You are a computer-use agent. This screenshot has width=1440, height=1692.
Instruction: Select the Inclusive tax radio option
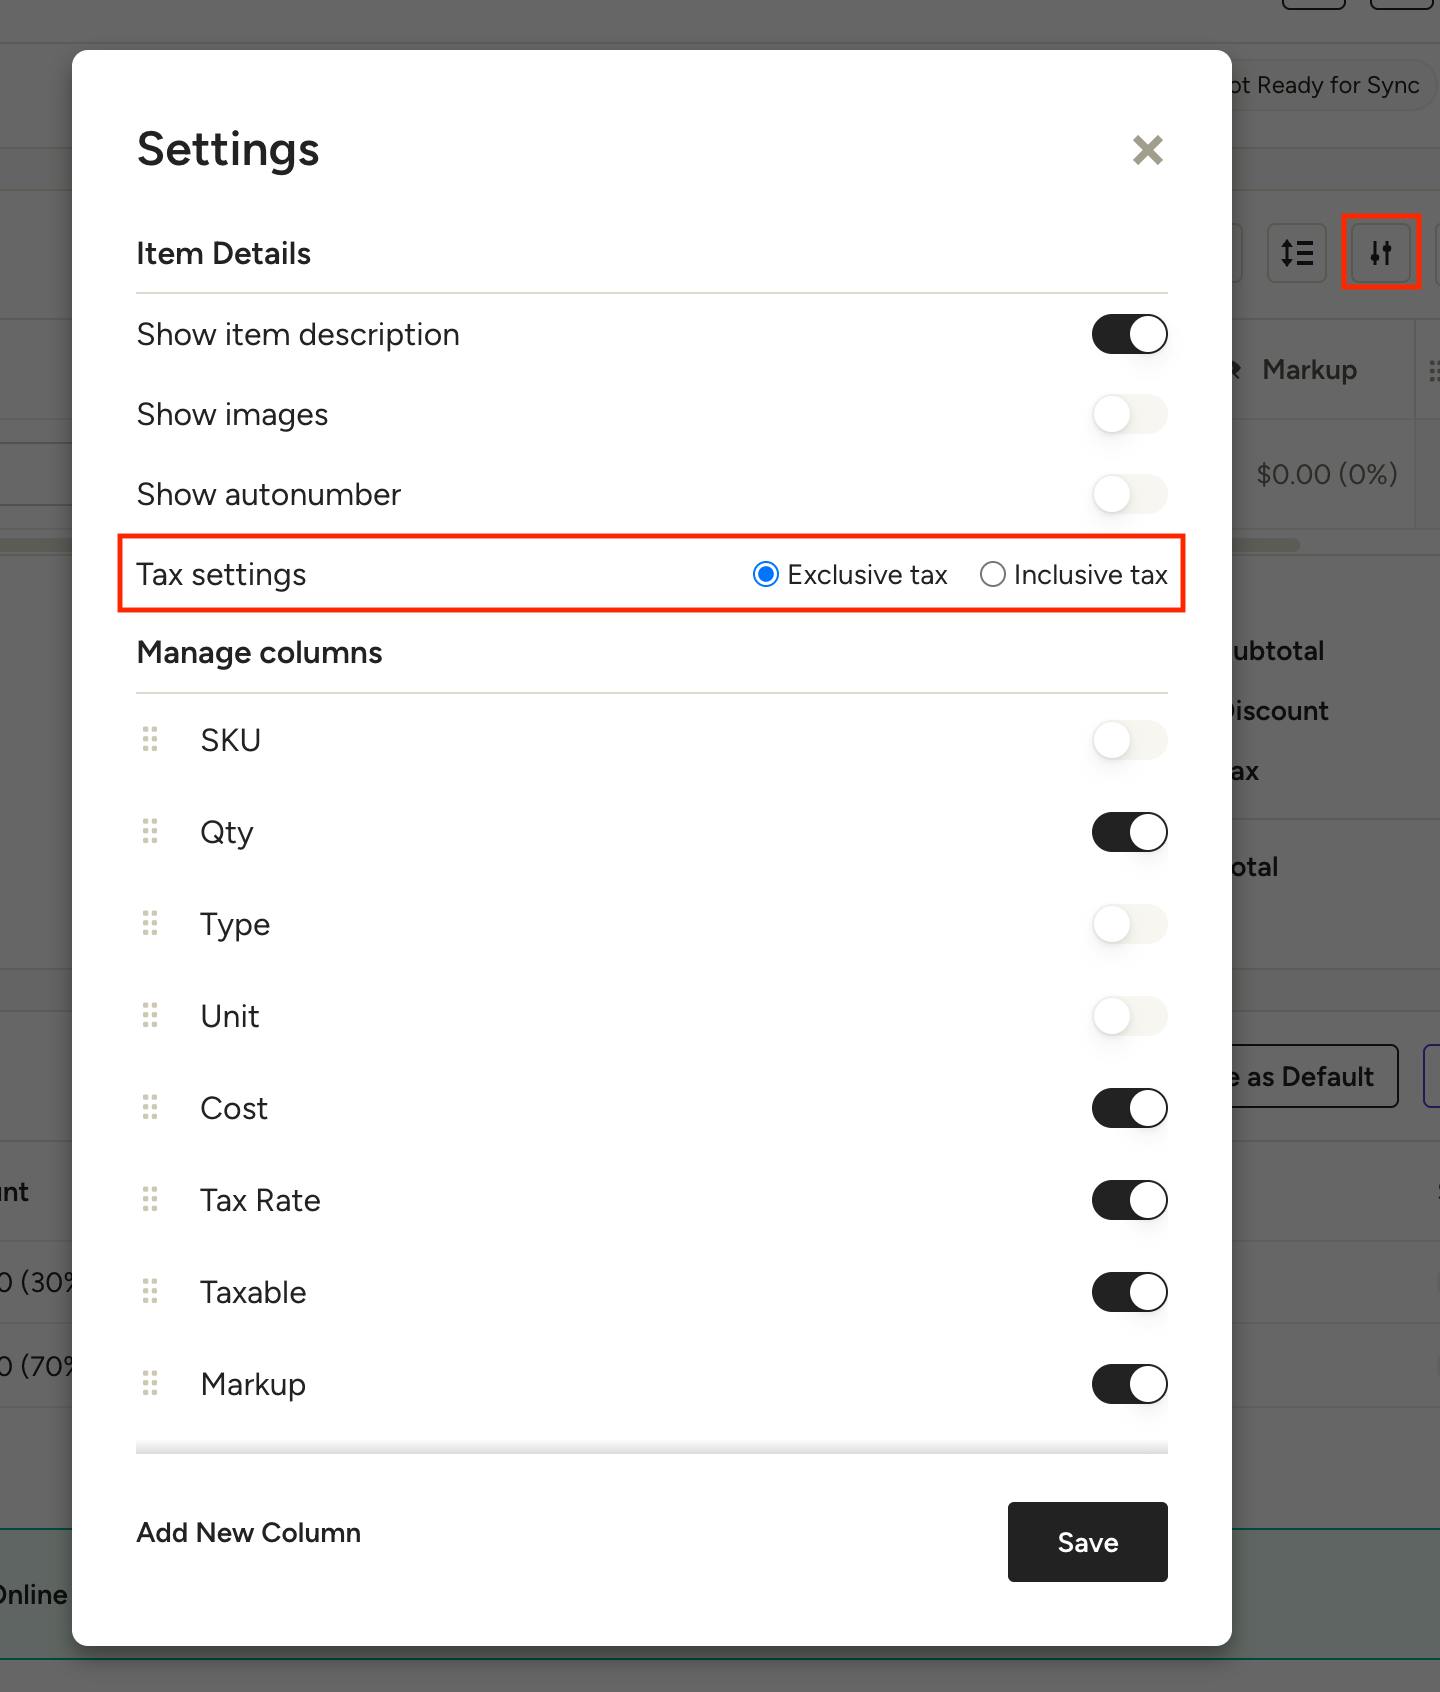click(993, 575)
